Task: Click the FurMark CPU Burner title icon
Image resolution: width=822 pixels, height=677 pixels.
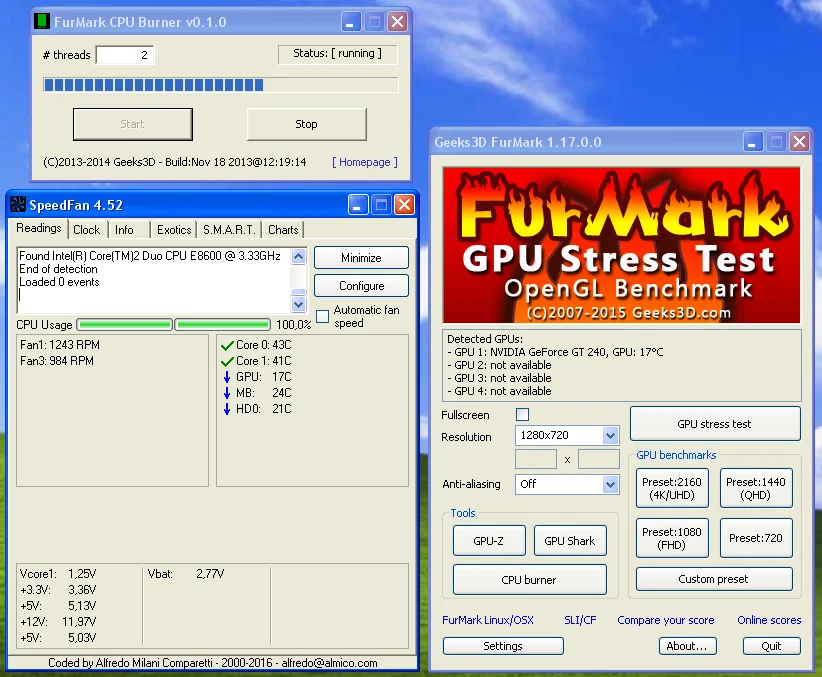Action: pos(41,22)
